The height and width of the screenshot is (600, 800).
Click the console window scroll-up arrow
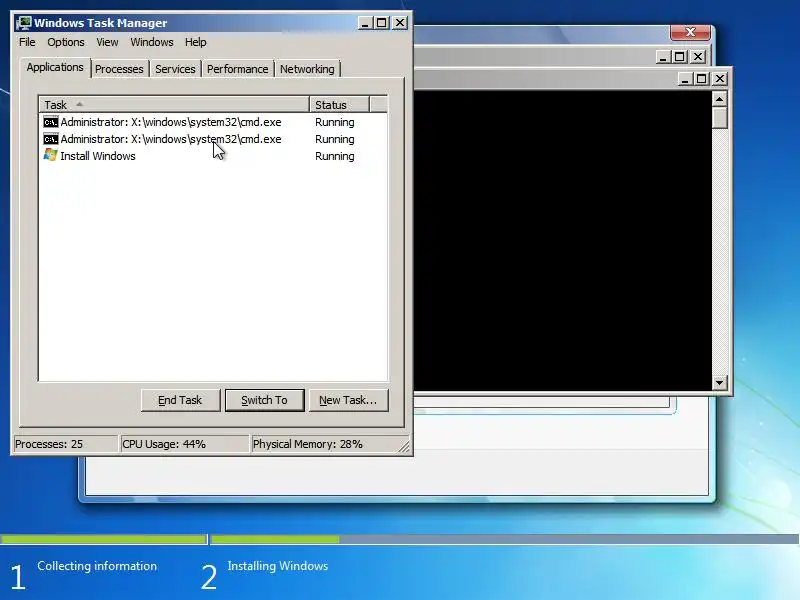click(x=719, y=99)
